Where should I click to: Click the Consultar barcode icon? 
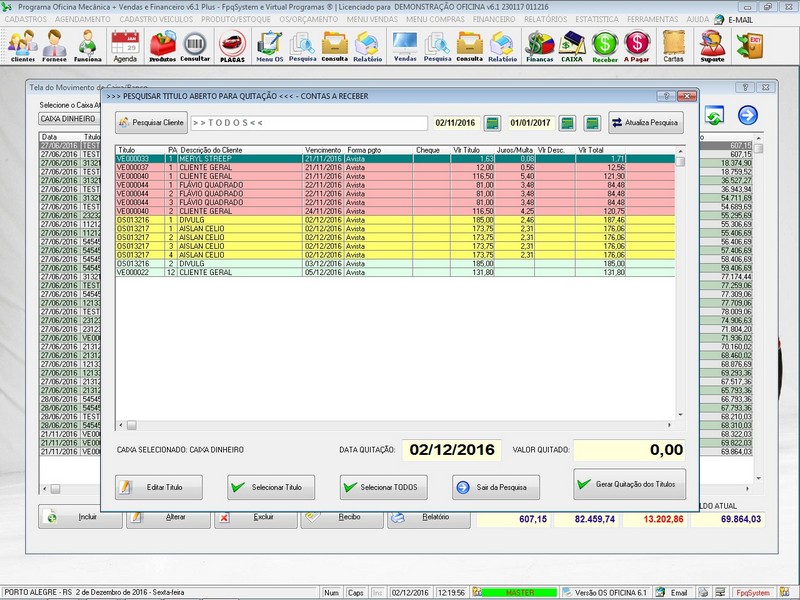click(x=195, y=45)
